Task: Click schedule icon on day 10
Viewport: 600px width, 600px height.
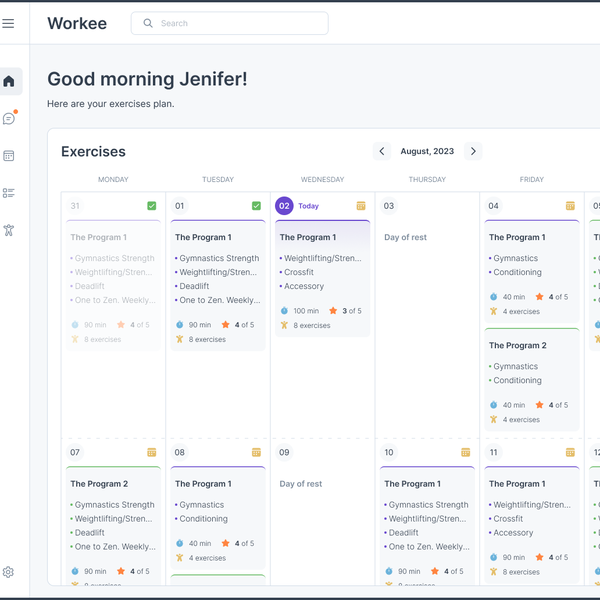Action: point(466,452)
